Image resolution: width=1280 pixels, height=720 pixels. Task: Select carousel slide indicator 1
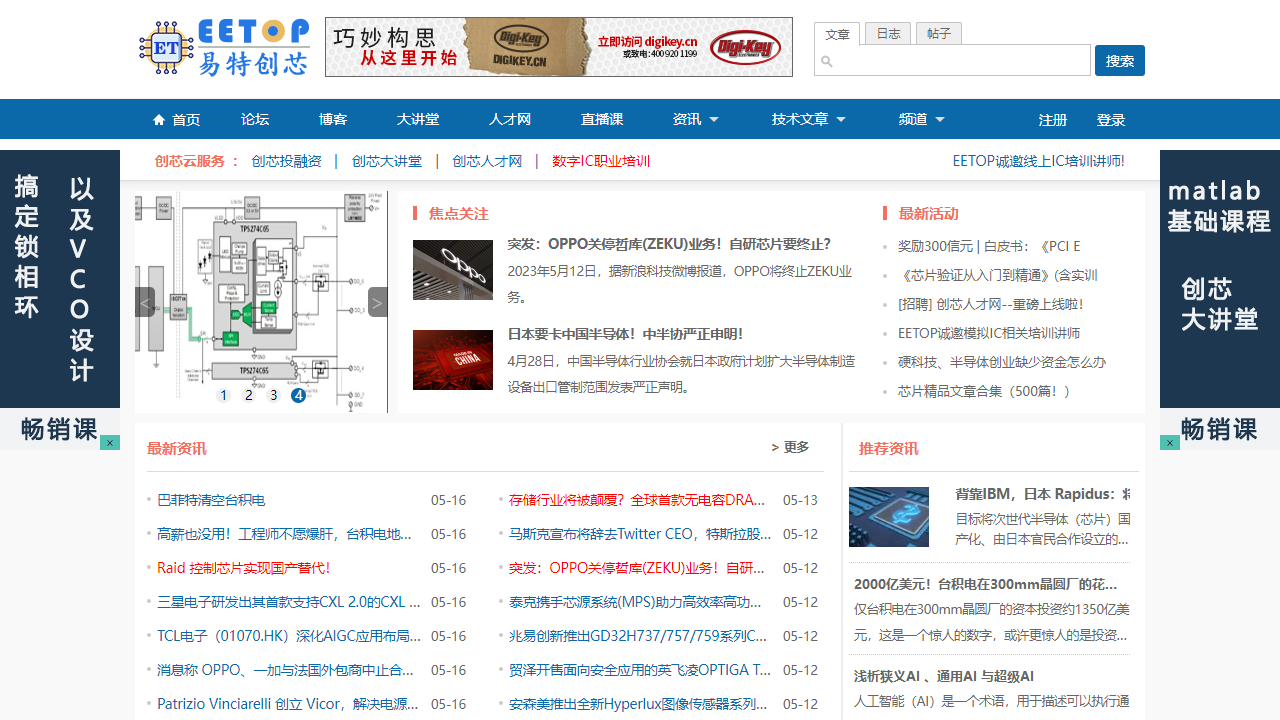click(223, 395)
